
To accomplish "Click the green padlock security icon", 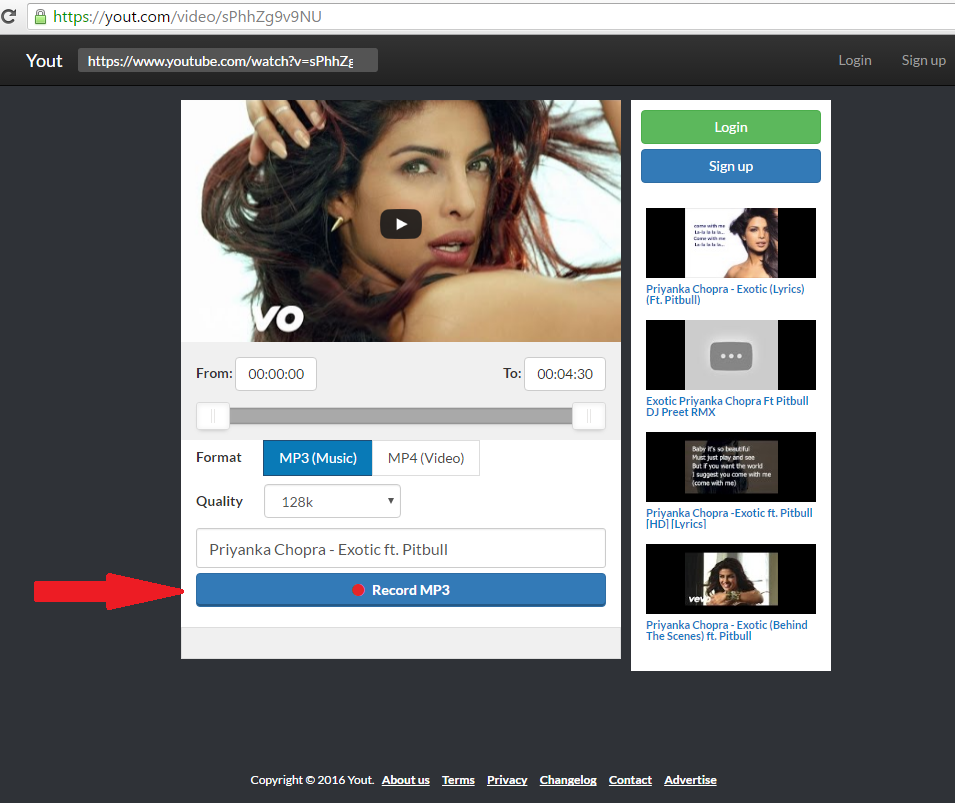I will tap(40, 17).
